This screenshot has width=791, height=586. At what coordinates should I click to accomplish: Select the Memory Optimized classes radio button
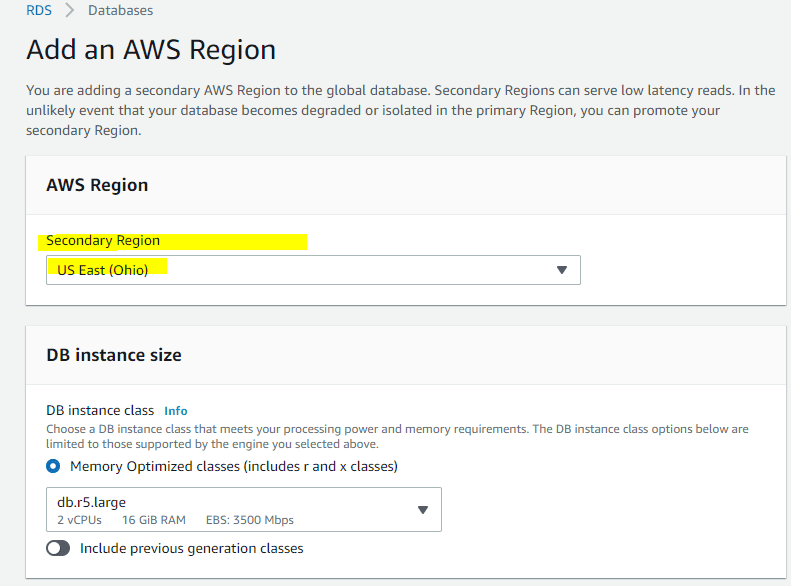click(x=53, y=466)
